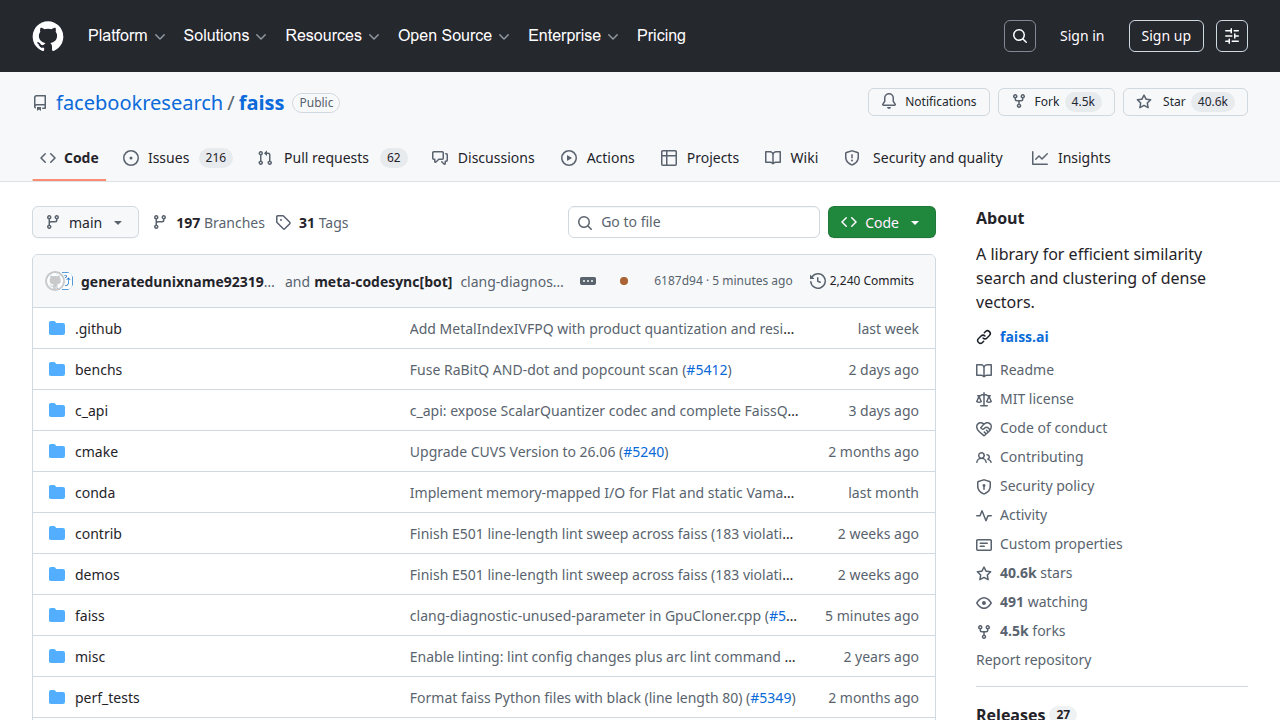Click the folder icon for conda
The height and width of the screenshot is (720, 1280).
point(57,493)
